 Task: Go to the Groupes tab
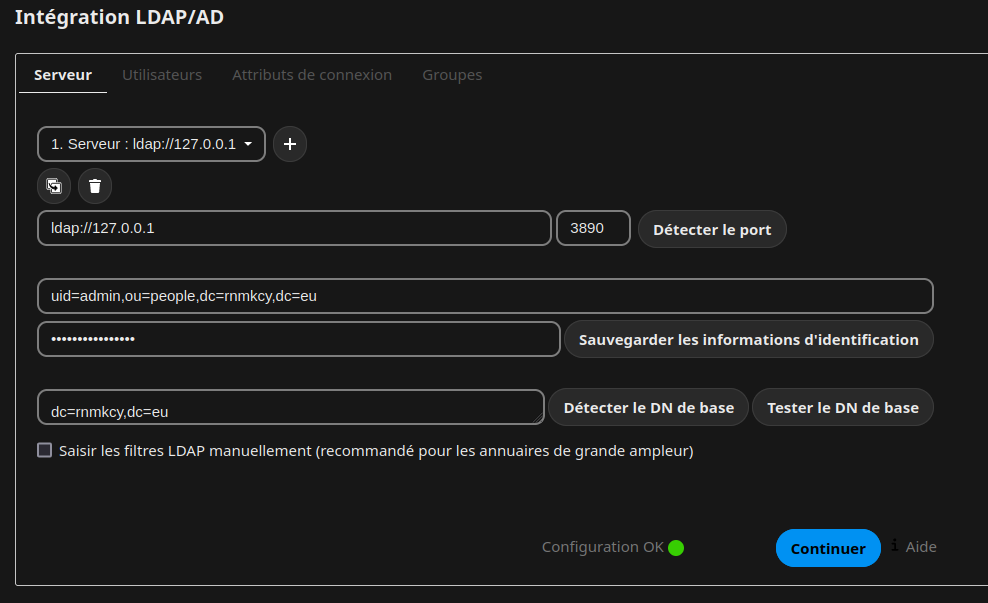click(x=452, y=75)
